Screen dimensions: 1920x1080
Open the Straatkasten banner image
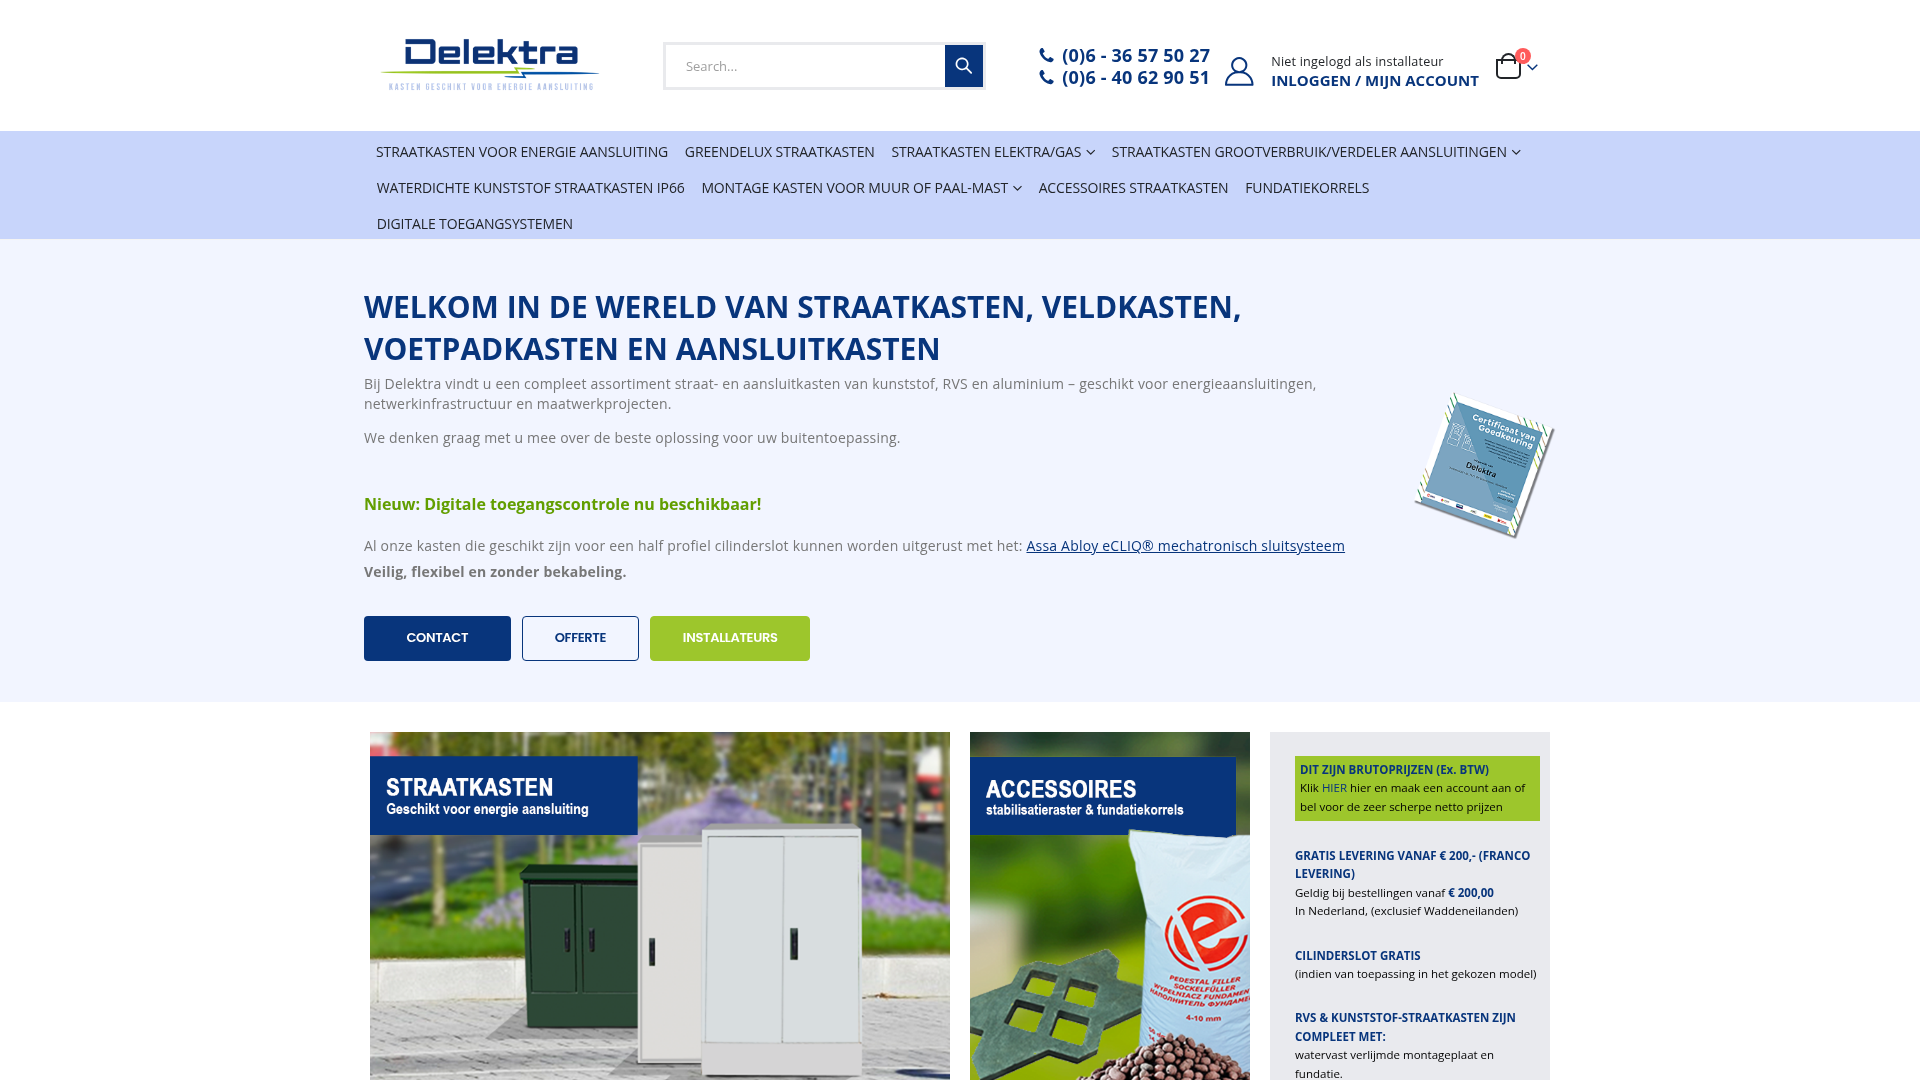coord(660,906)
